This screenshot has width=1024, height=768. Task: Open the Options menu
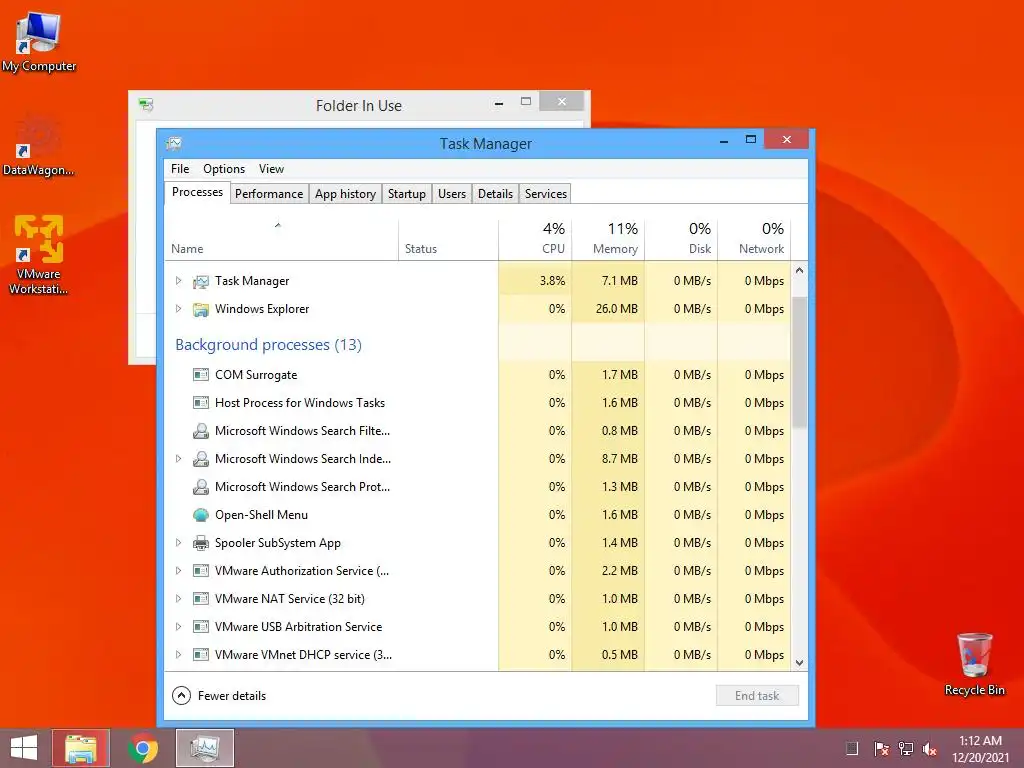click(224, 169)
